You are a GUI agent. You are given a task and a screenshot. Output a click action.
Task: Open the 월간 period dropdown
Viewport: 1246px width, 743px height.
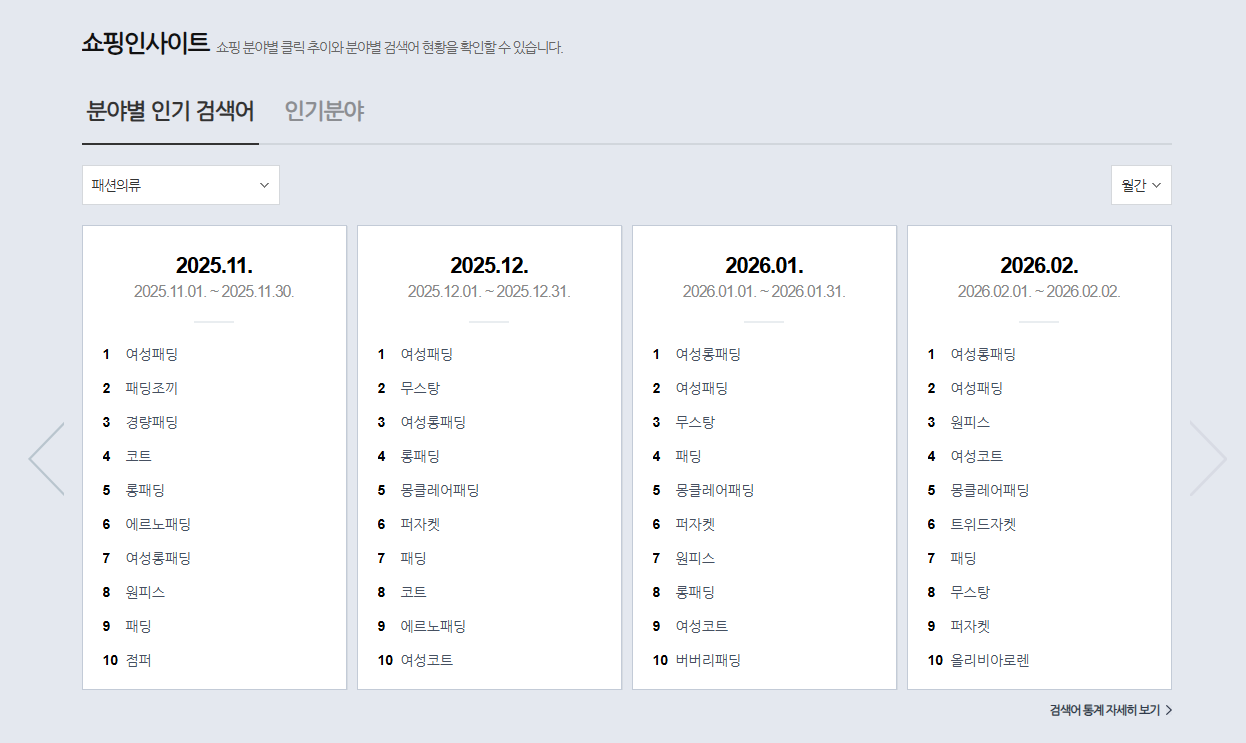[1141, 185]
